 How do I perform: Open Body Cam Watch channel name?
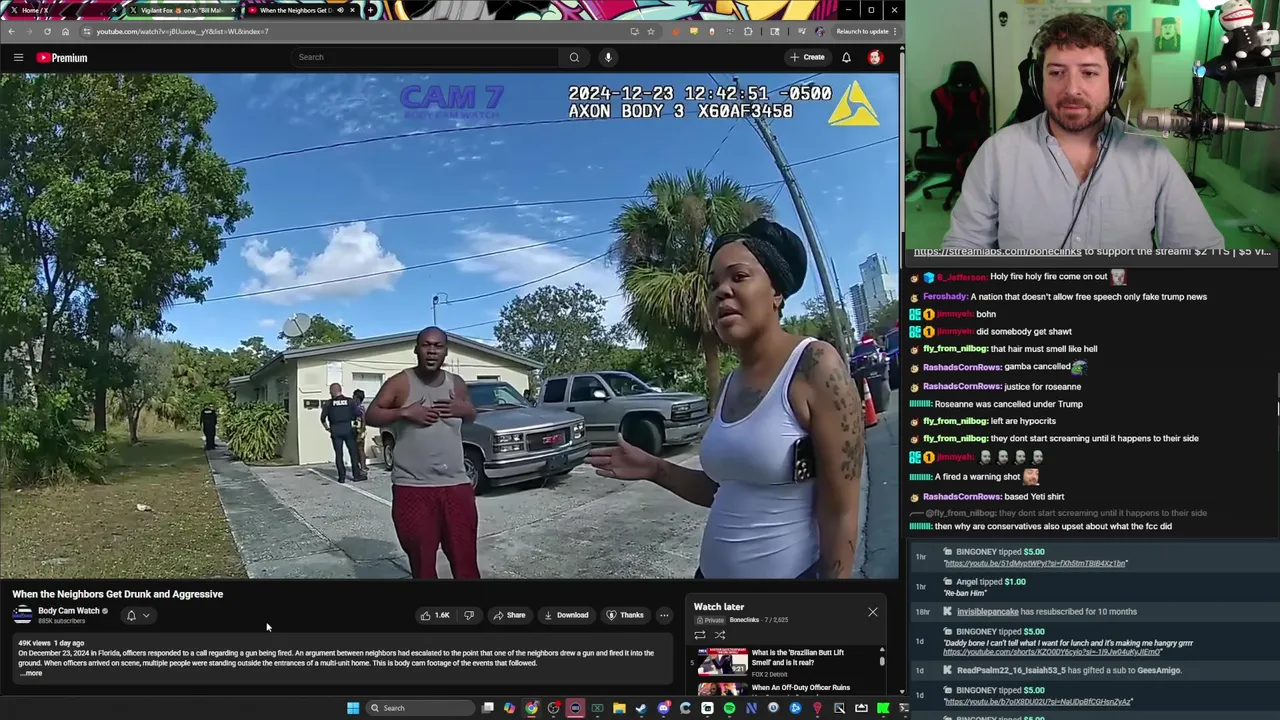[69, 611]
